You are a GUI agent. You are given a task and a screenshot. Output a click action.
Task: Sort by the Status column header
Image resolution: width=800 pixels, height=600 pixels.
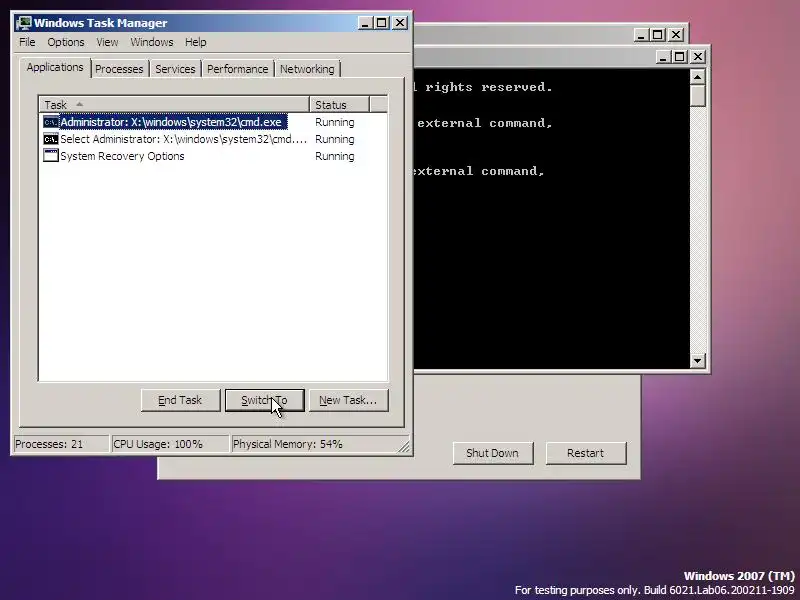pyautogui.click(x=339, y=105)
